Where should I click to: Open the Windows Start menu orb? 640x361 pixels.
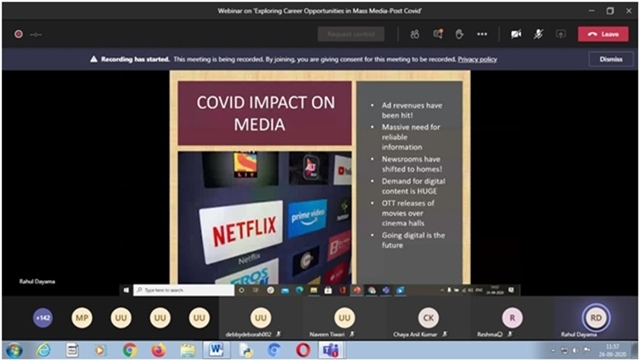(x=14, y=350)
